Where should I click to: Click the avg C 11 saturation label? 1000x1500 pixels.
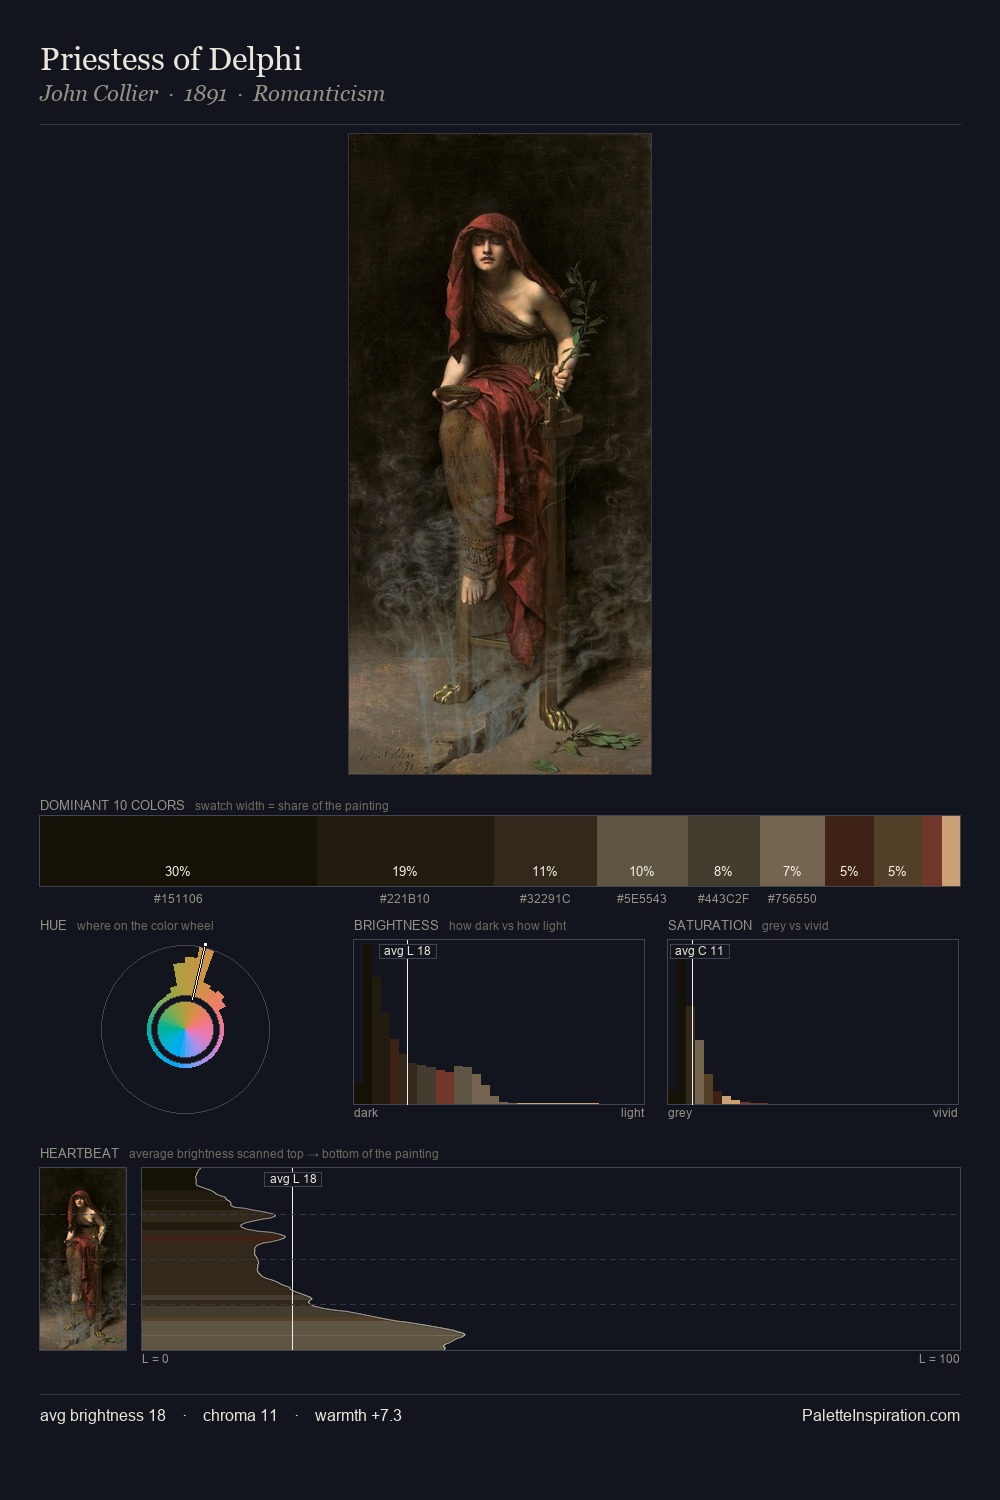point(699,951)
